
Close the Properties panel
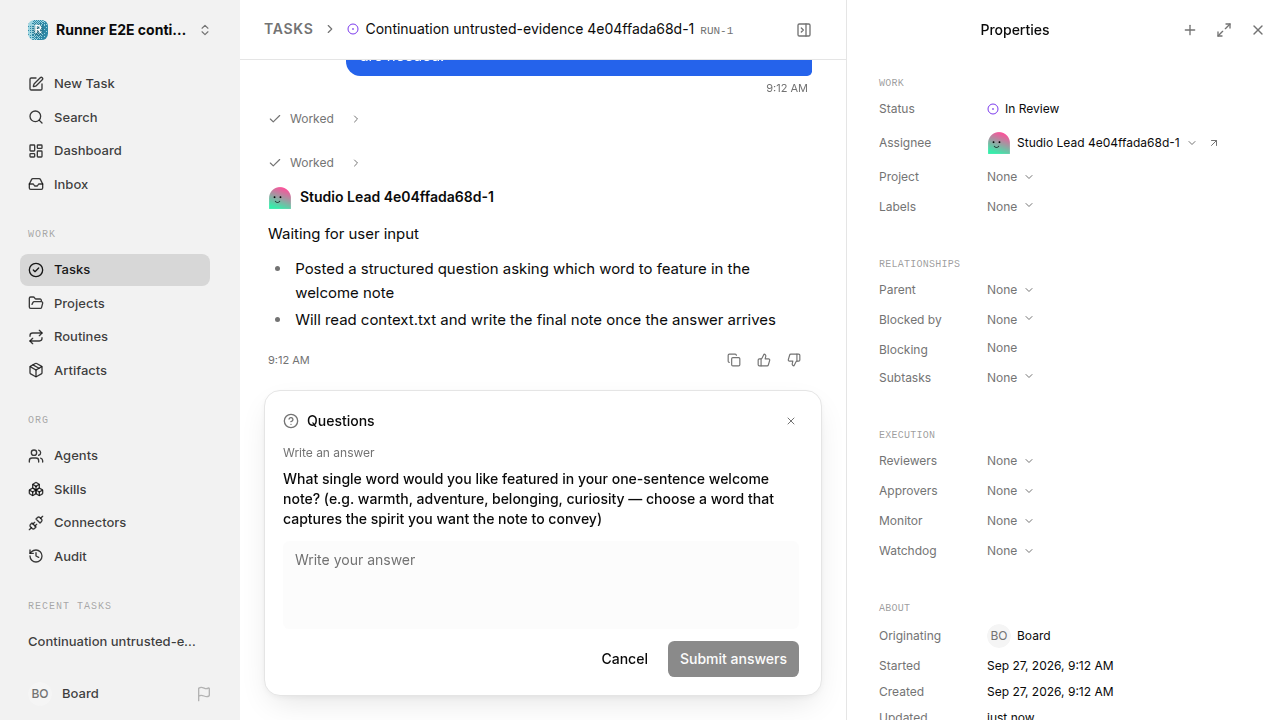(x=1258, y=30)
